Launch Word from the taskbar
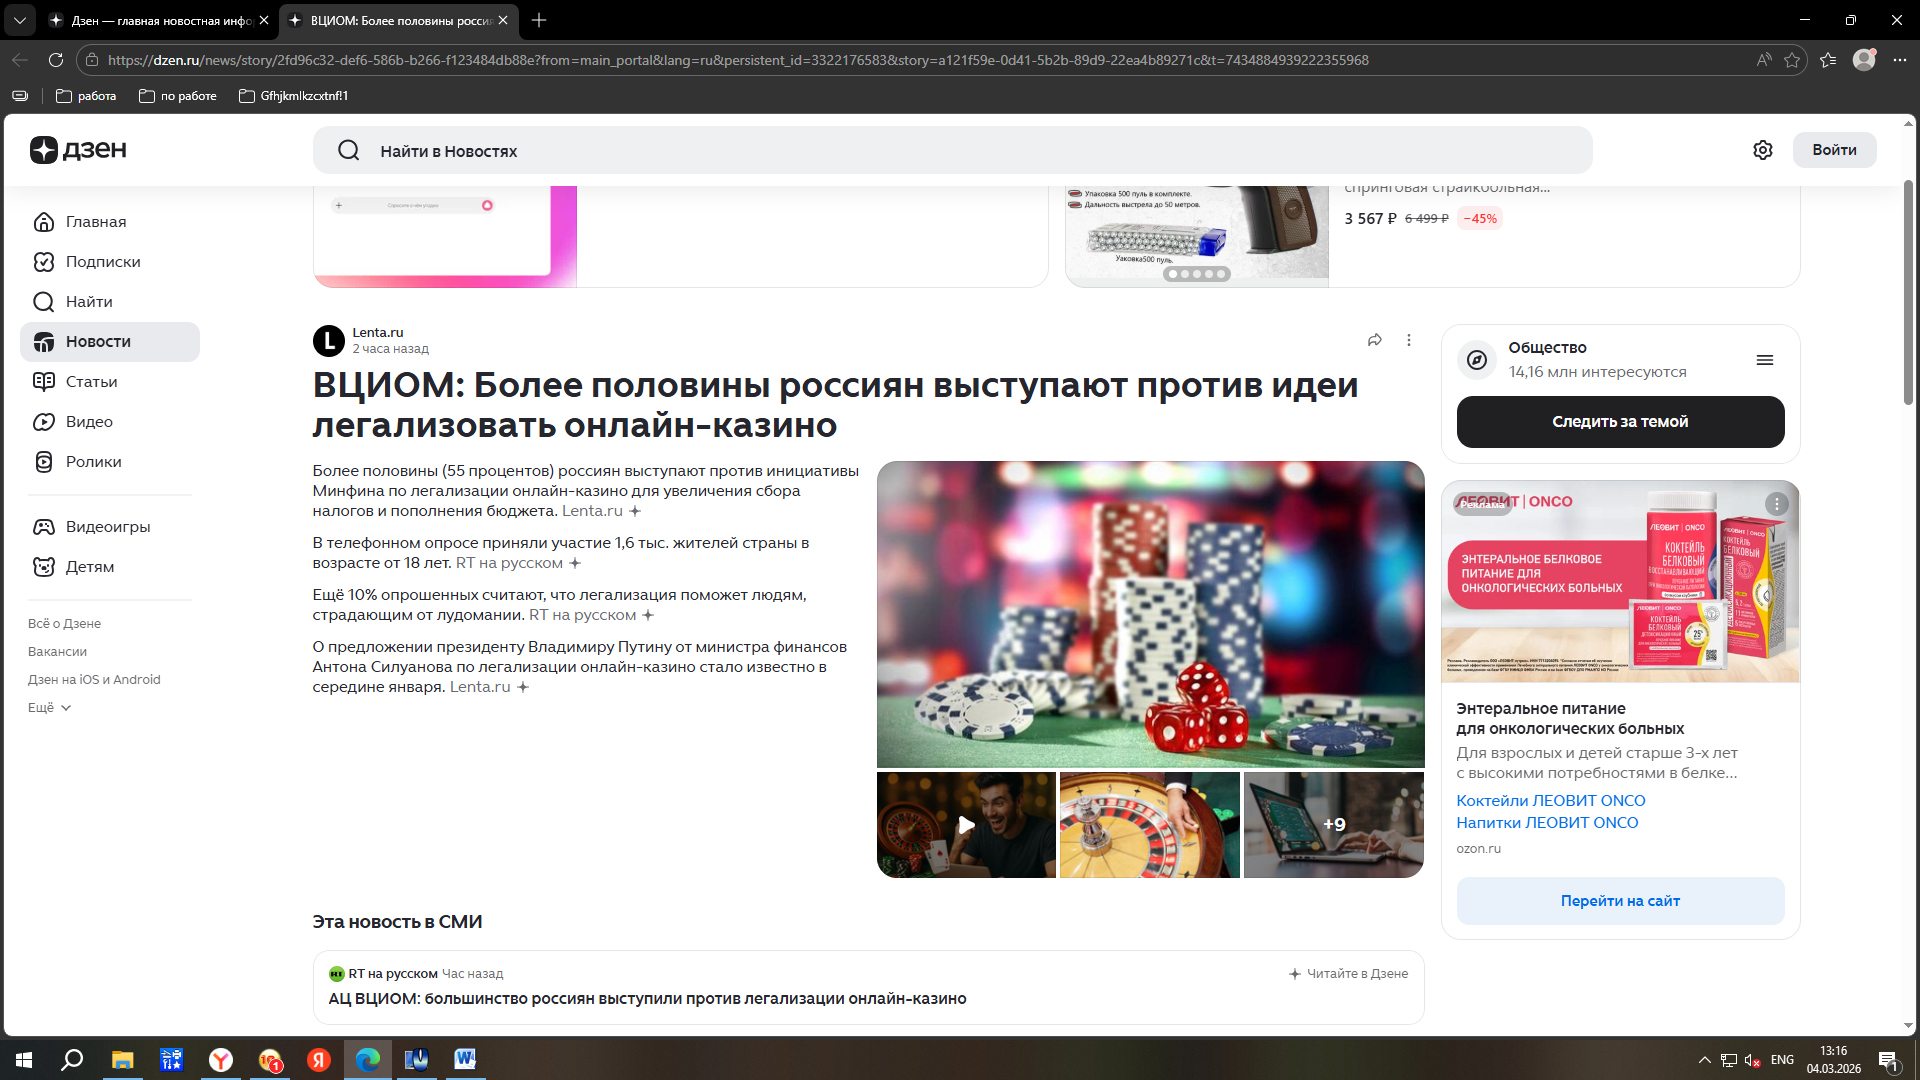This screenshot has width=1920, height=1080. tap(465, 1060)
